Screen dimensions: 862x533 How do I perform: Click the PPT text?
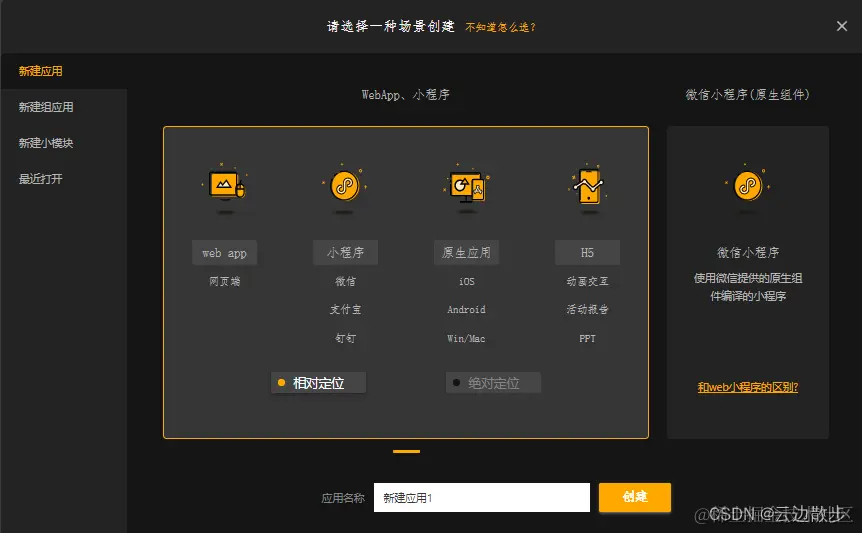coord(587,338)
